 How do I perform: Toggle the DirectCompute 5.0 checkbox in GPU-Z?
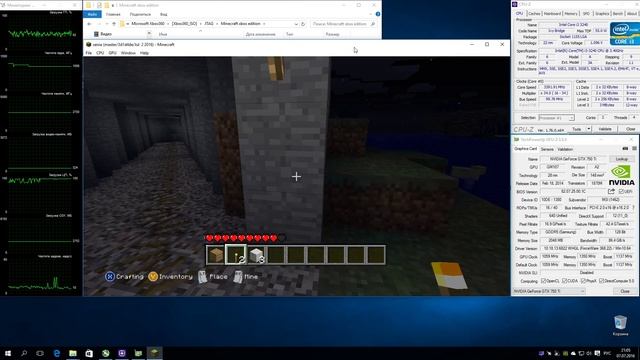click(601, 281)
